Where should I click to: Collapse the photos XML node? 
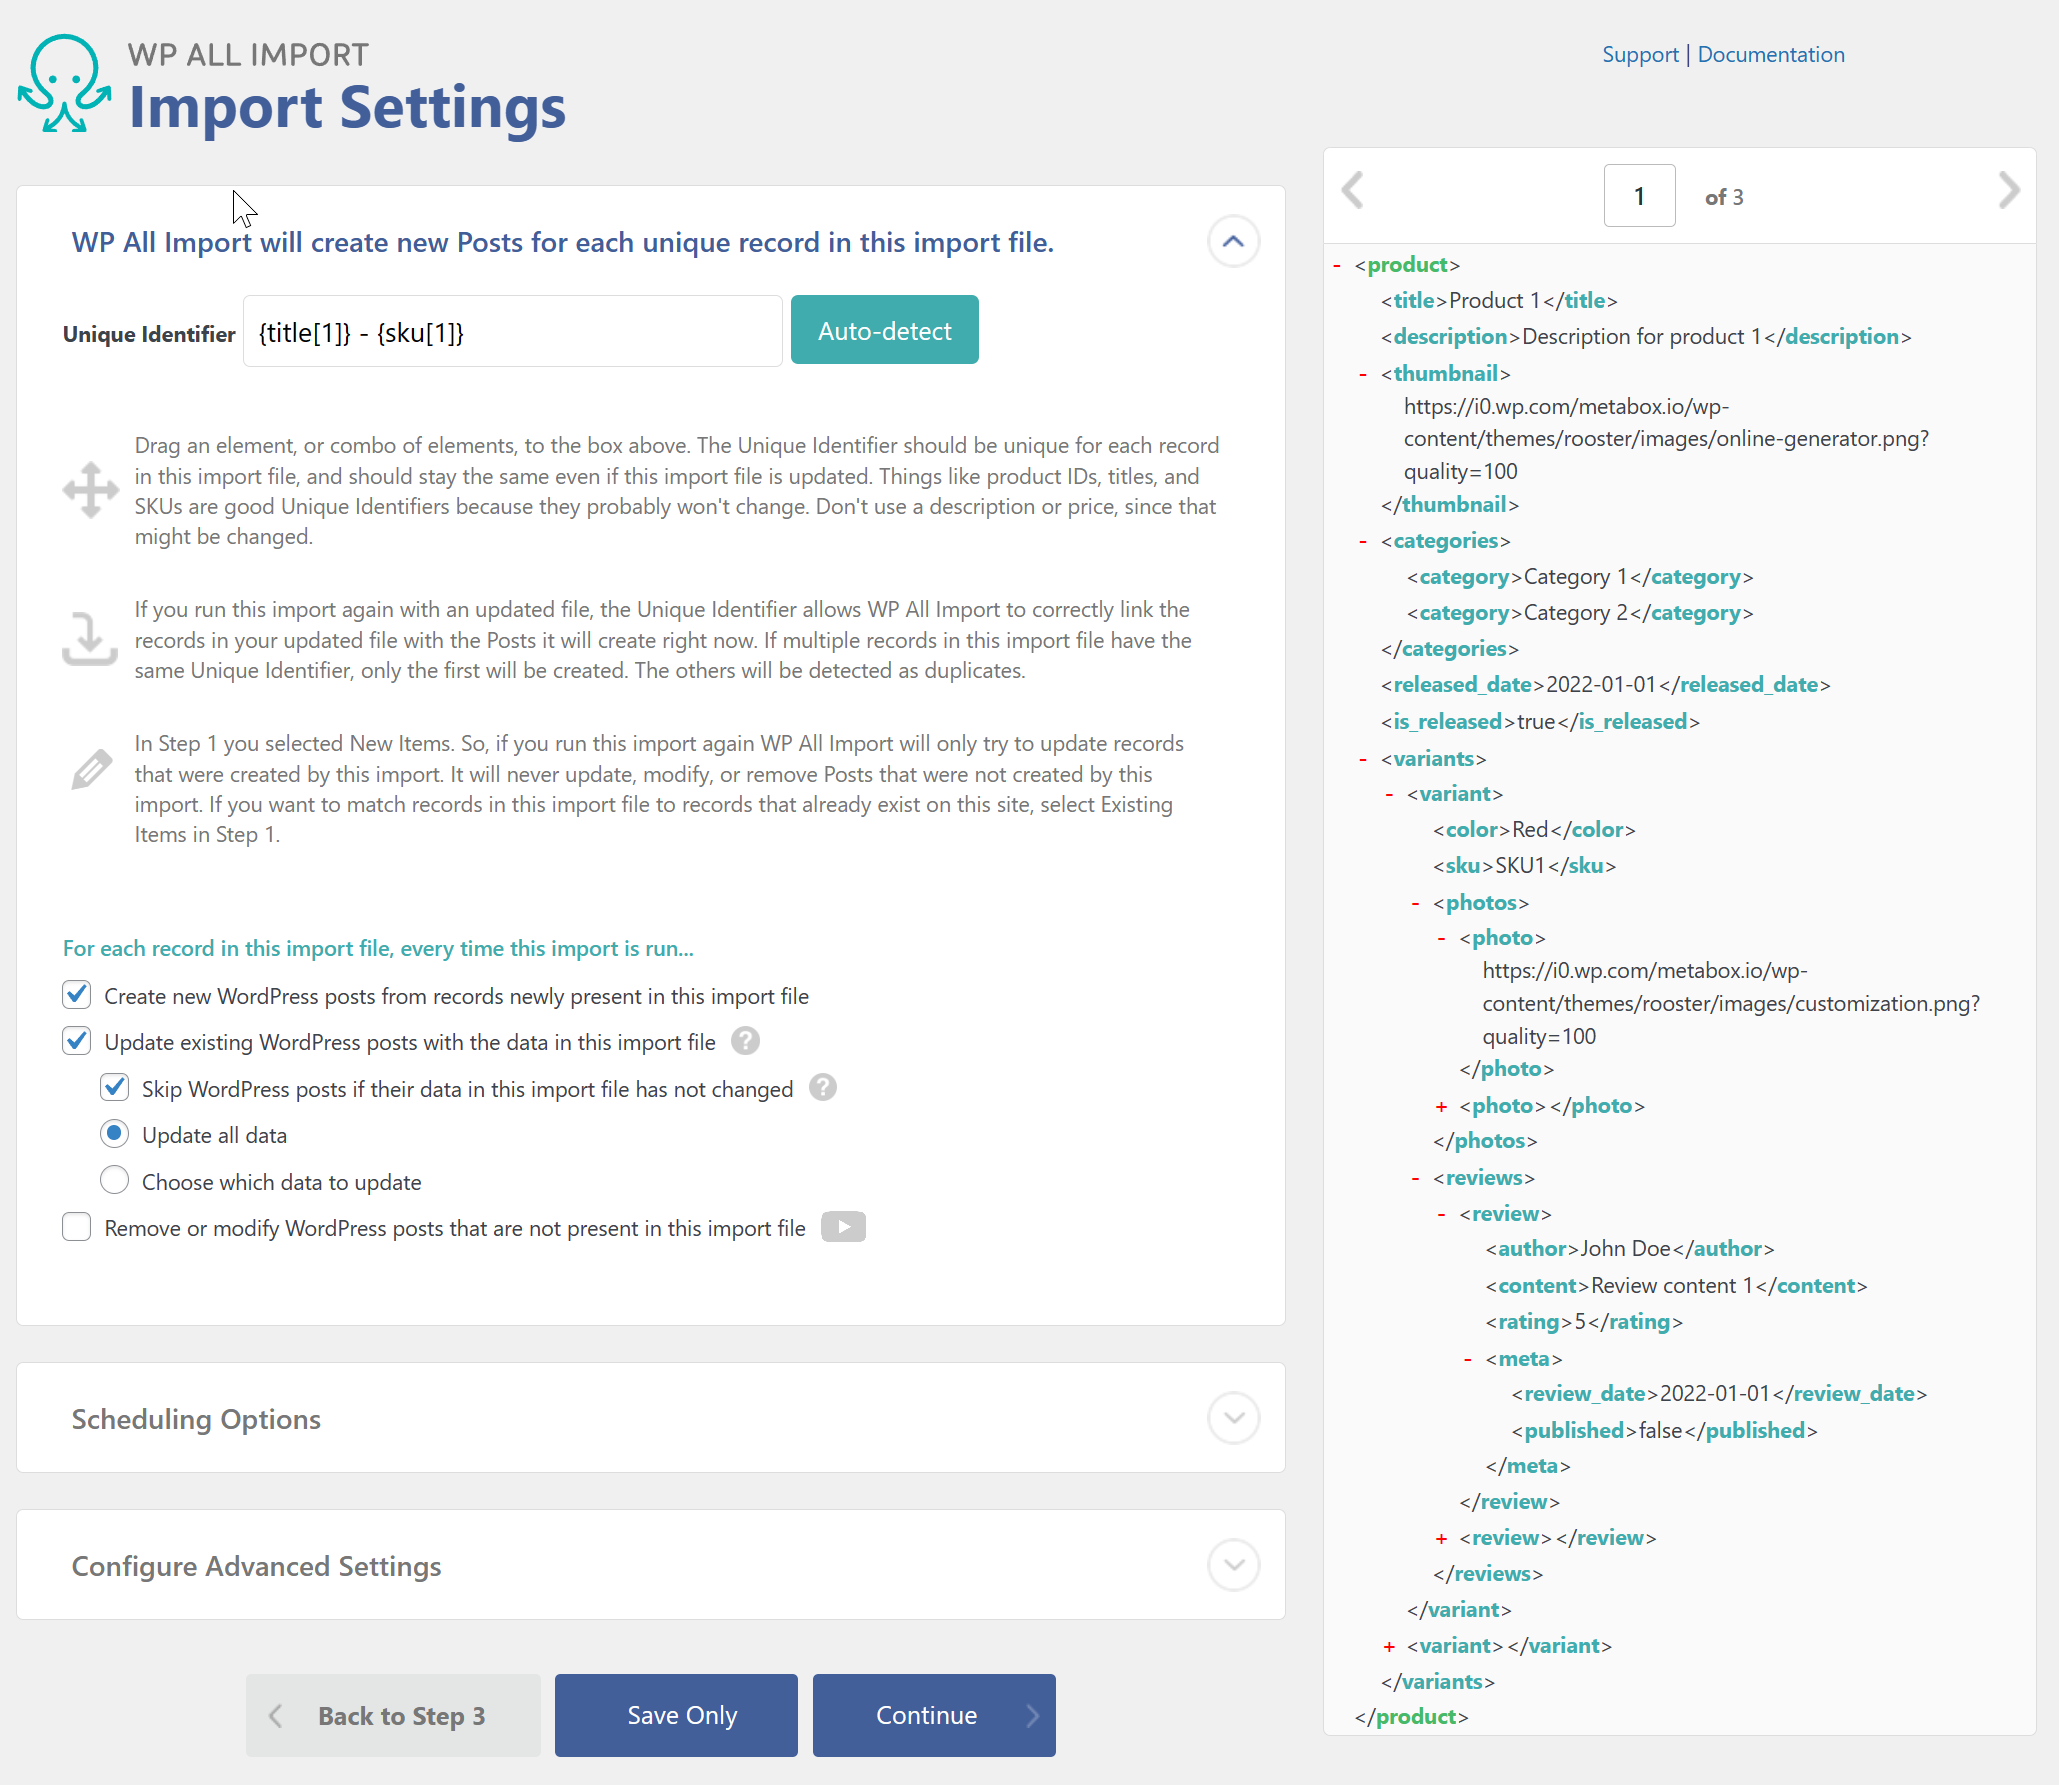[1415, 903]
